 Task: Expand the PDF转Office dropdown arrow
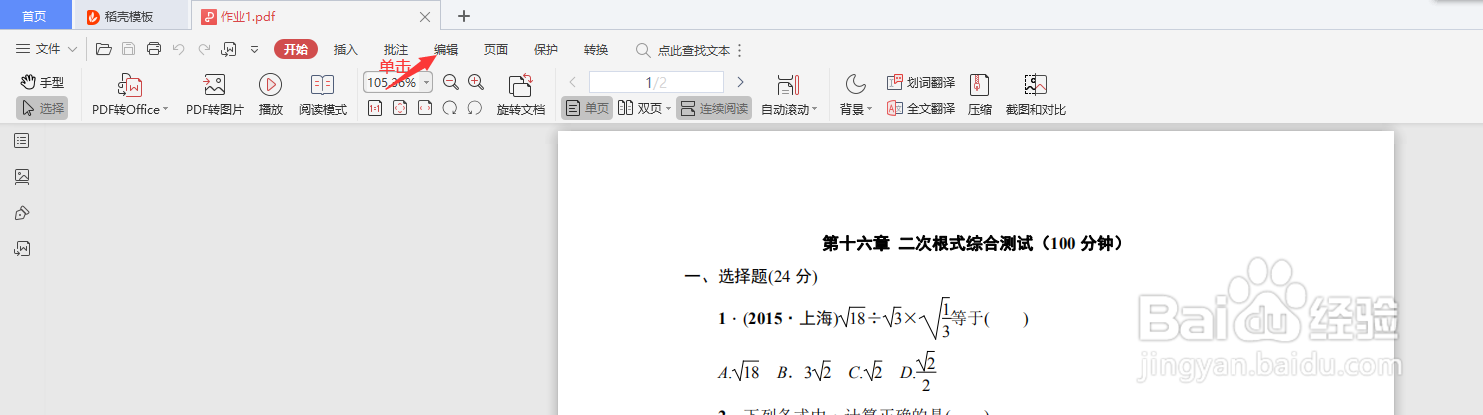click(x=165, y=109)
